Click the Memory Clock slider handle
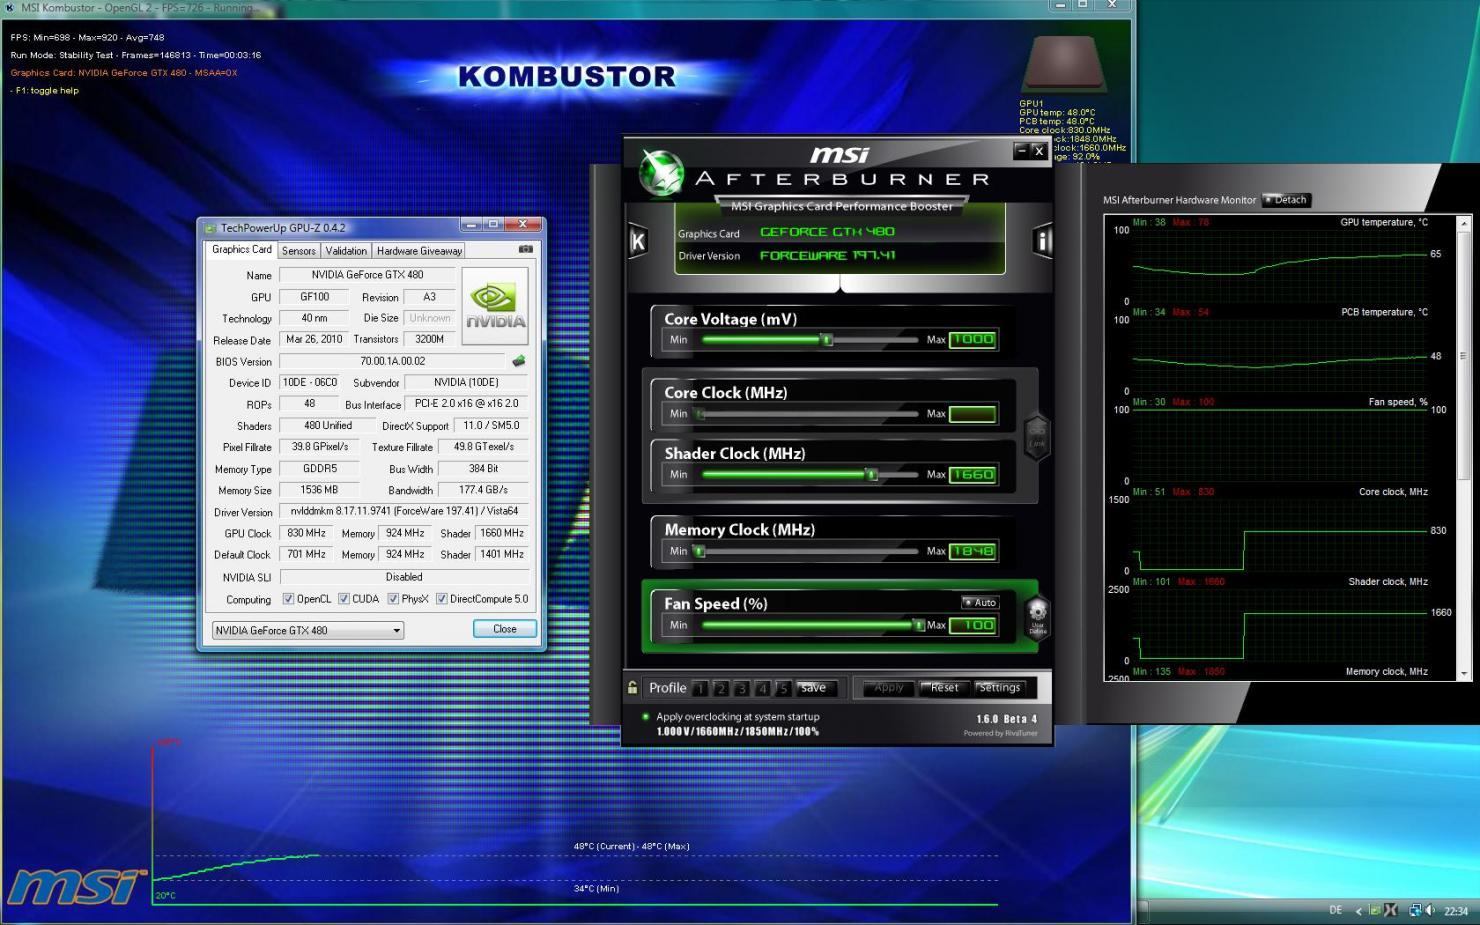The height and width of the screenshot is (925, 1480). [x=699, y=551]
